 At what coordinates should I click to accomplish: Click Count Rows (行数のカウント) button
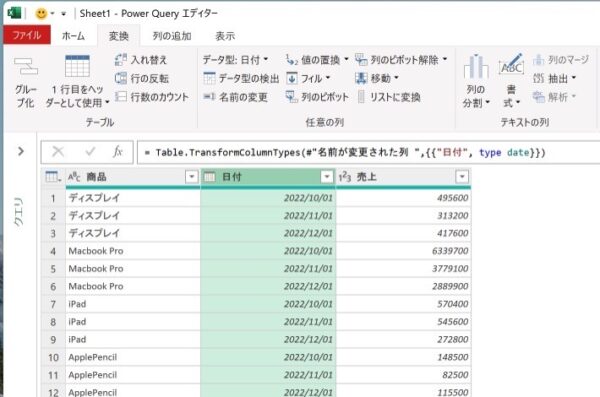pos(152,97)
